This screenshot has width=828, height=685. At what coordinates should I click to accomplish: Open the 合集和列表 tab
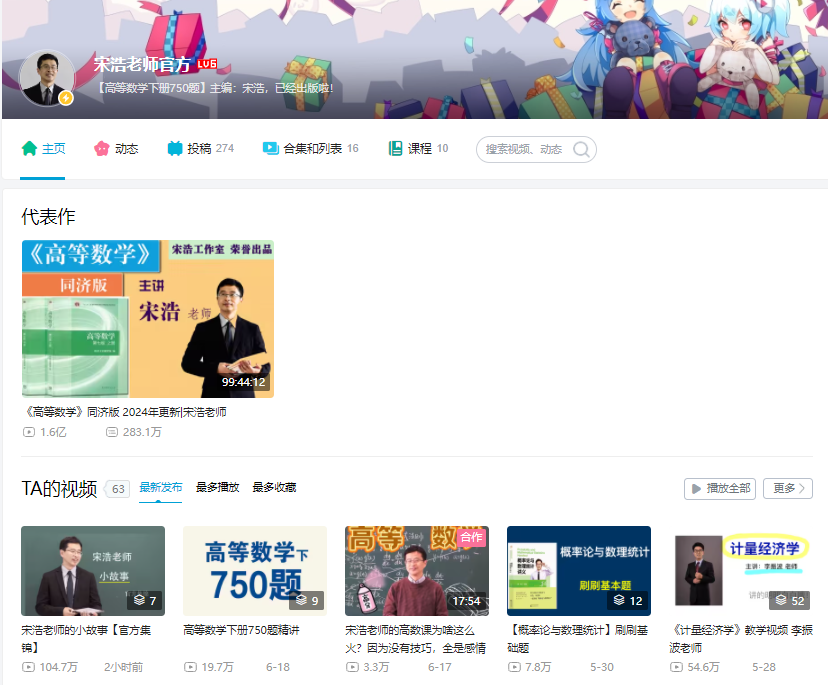(312, 149)
